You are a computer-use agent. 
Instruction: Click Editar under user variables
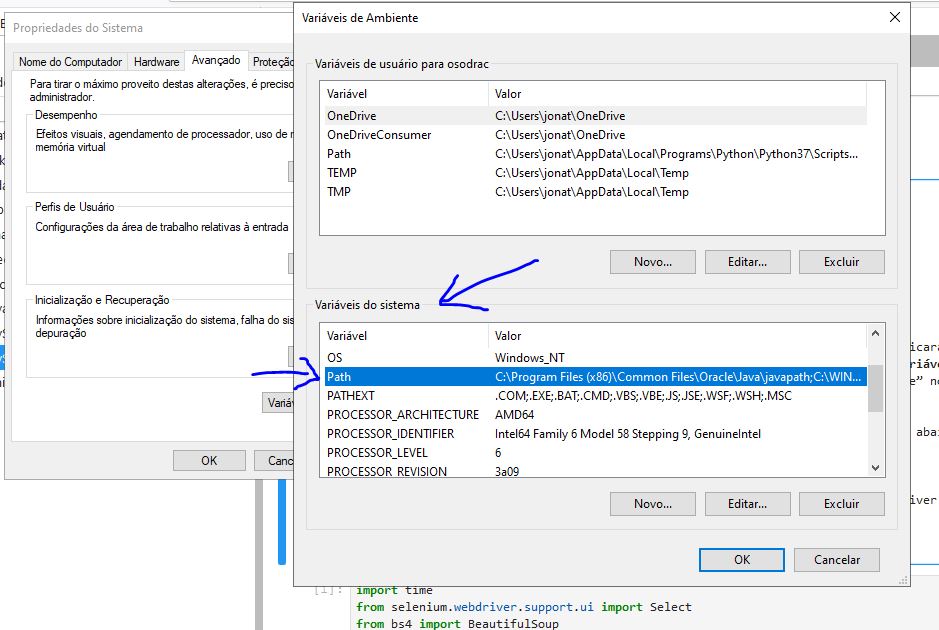click(x=746, y=262)
